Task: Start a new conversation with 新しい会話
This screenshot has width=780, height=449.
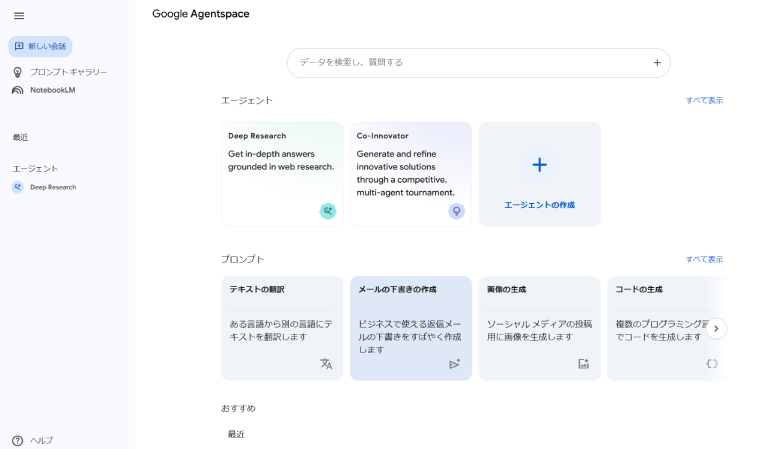Action: point(41,46)
